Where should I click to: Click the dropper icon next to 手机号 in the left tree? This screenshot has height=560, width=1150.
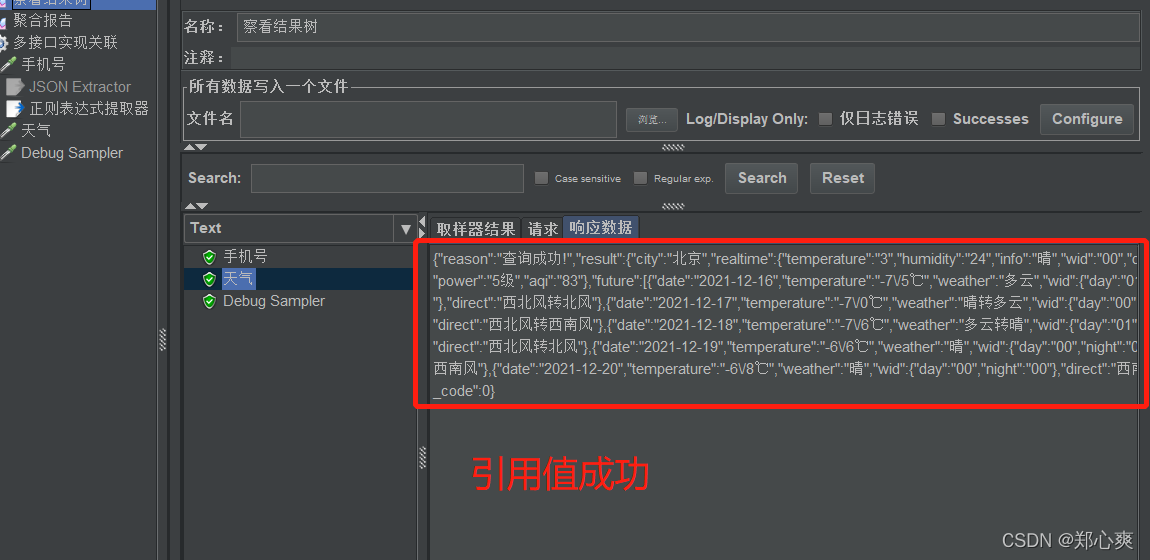[8, 65]
